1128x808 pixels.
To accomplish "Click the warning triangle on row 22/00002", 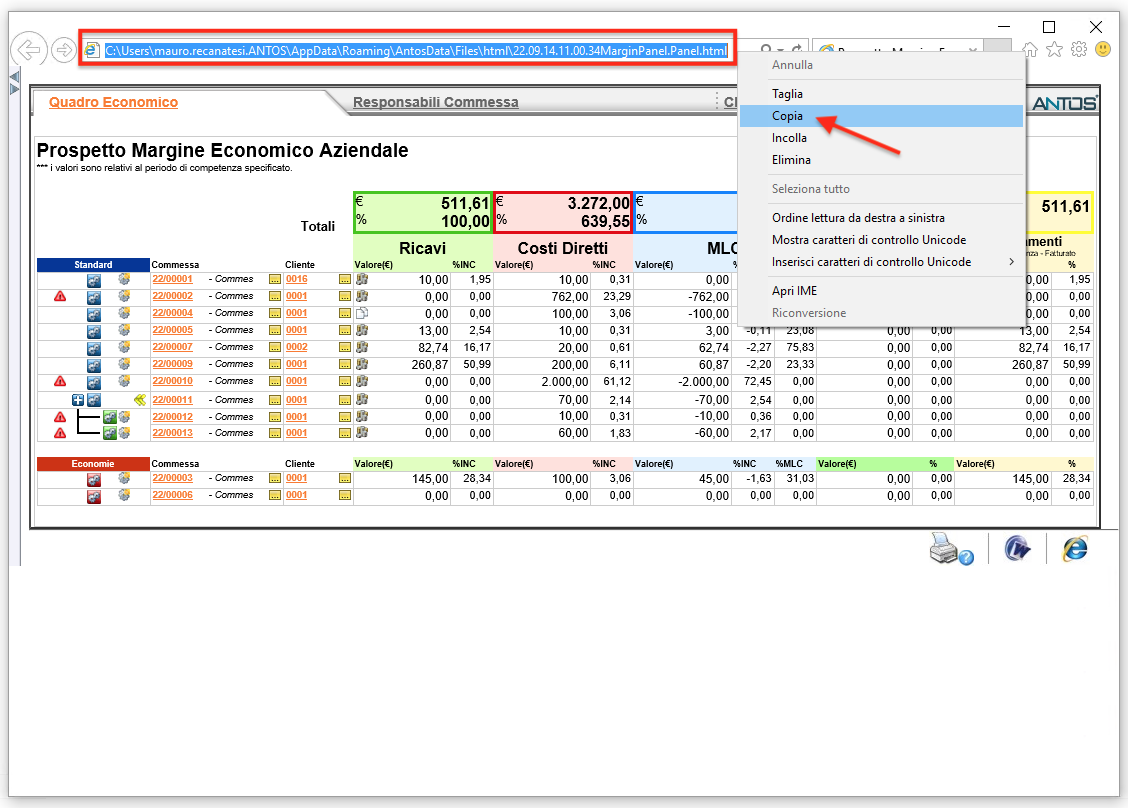I will (x=60, y=296).
